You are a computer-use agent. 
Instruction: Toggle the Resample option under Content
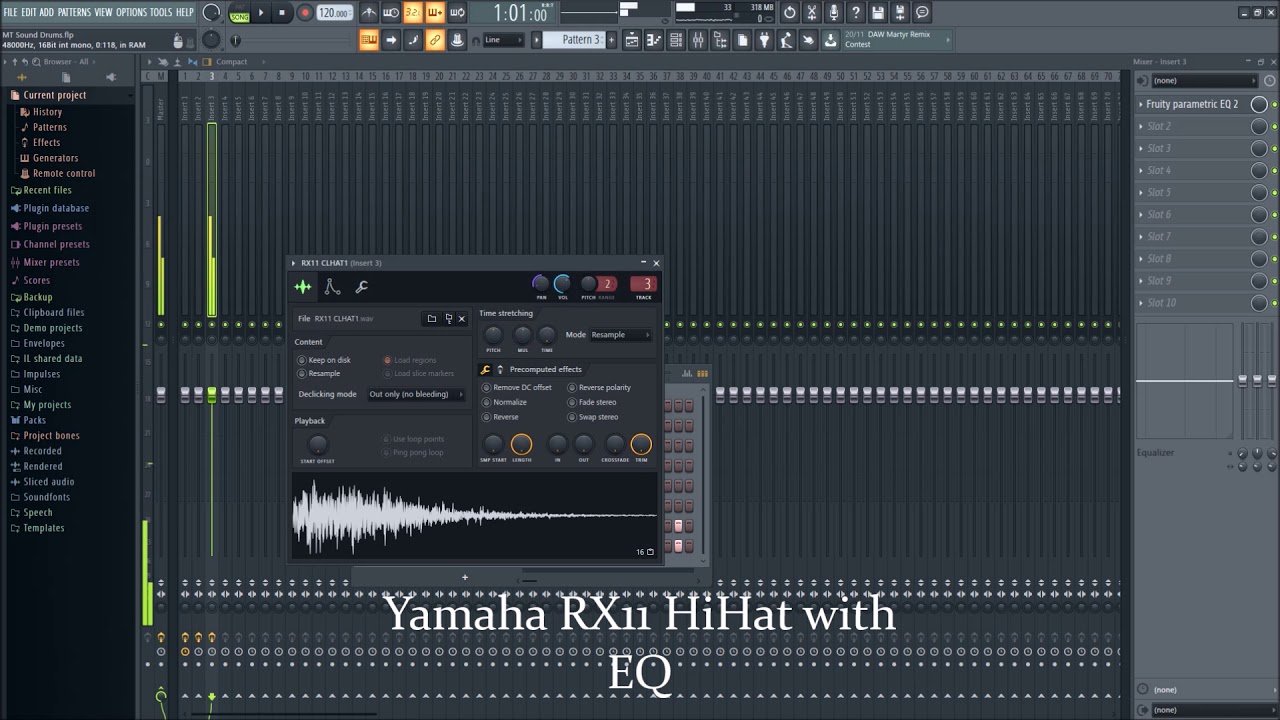click(x=319, y=374)
